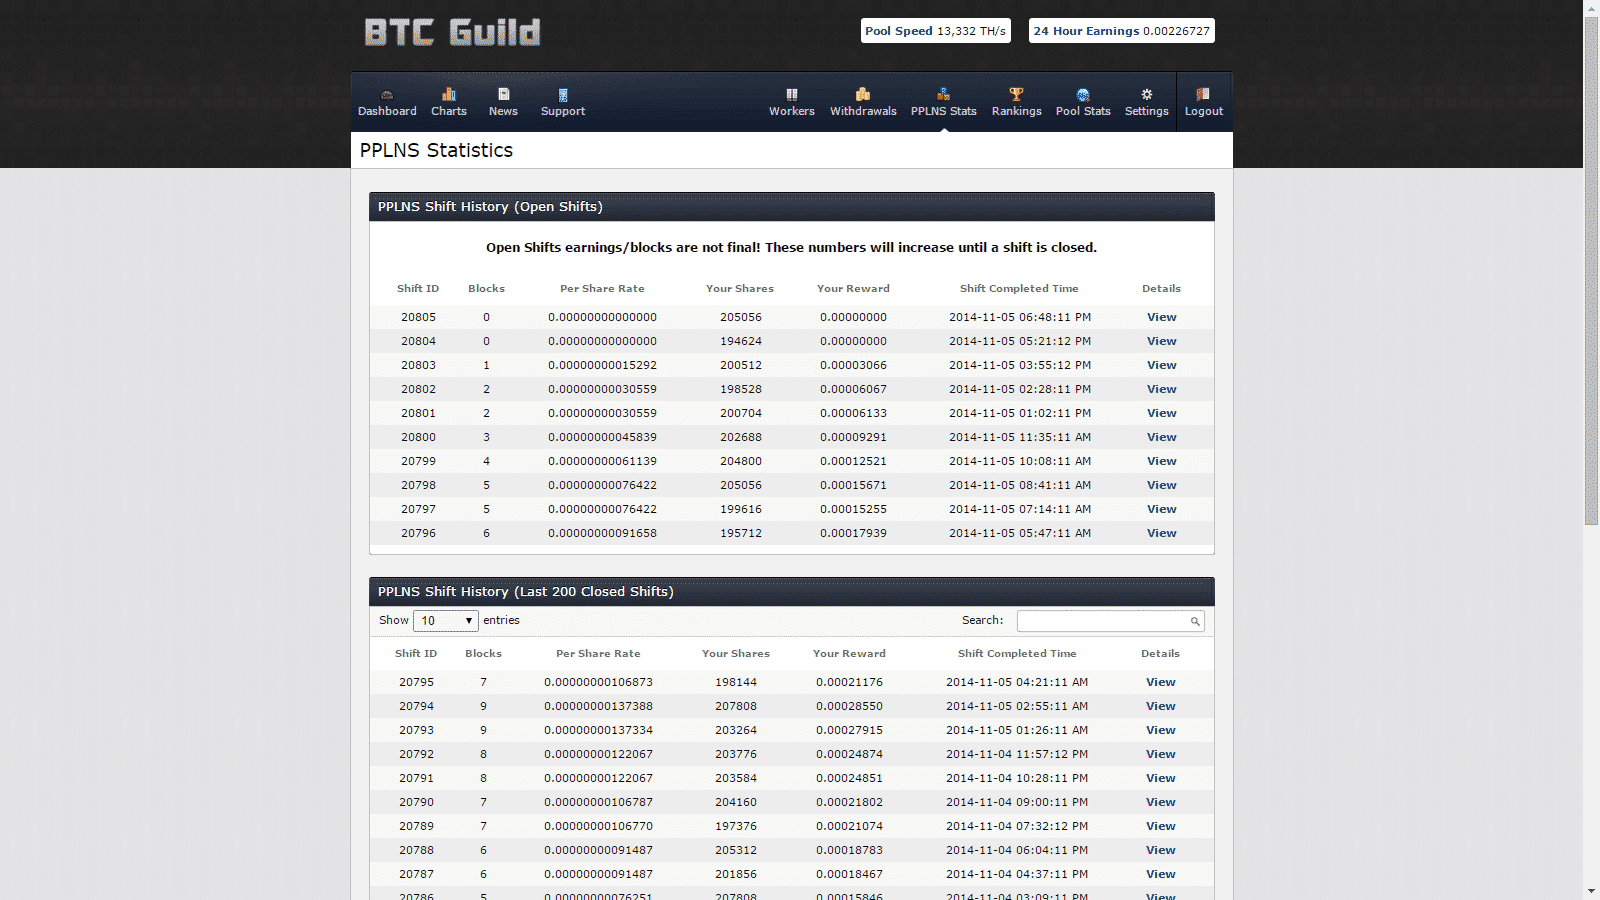Image resolution: width=1600 pixels, height=900 pixels.
Task: View details for shift 20801
Action: click(1161, 413)
